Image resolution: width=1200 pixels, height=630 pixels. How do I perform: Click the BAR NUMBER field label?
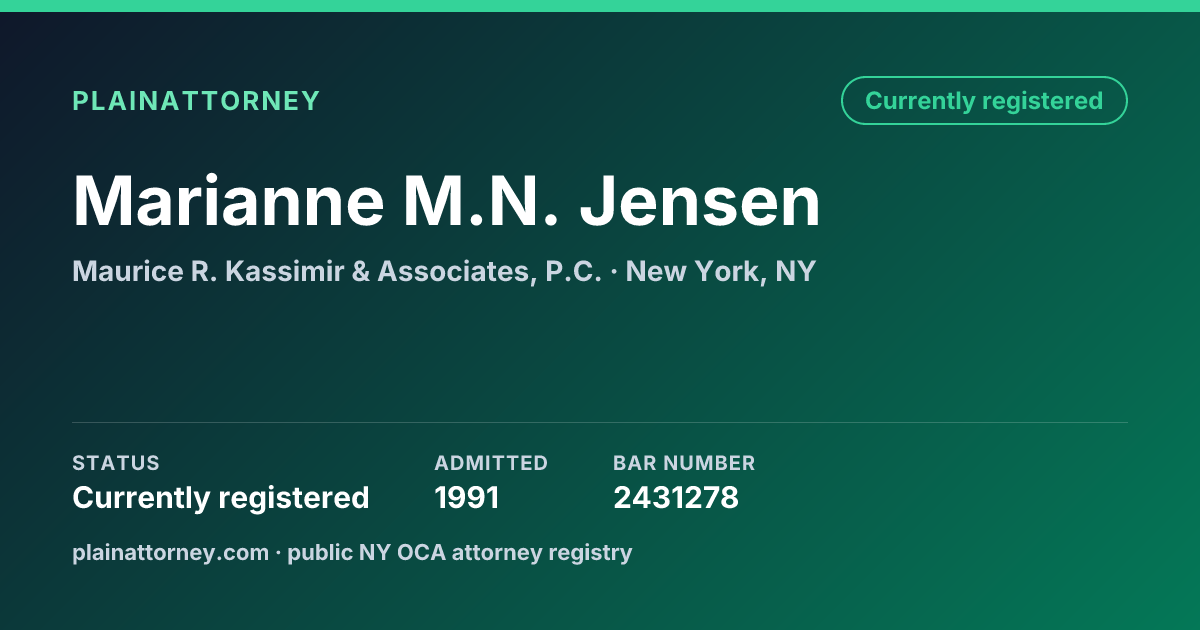(x=684, y=463)
